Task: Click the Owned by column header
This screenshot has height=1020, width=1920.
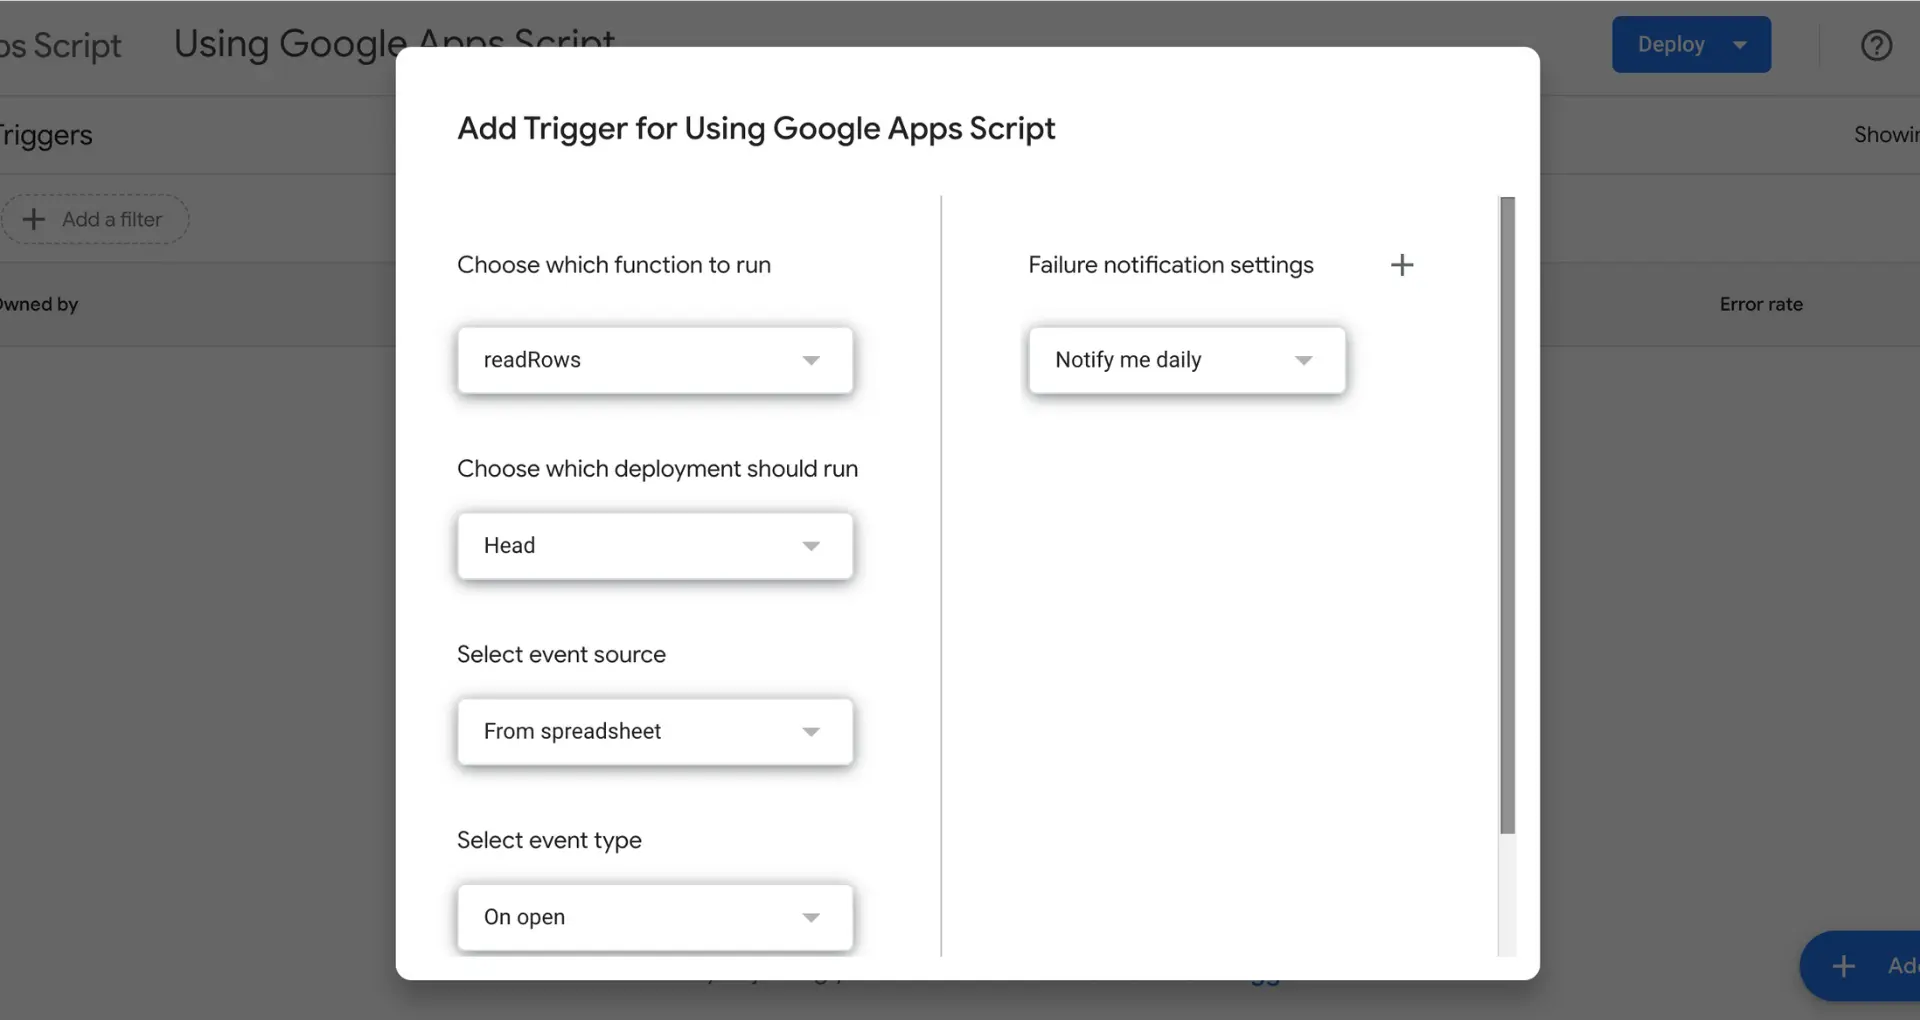Action: [38, 304]
